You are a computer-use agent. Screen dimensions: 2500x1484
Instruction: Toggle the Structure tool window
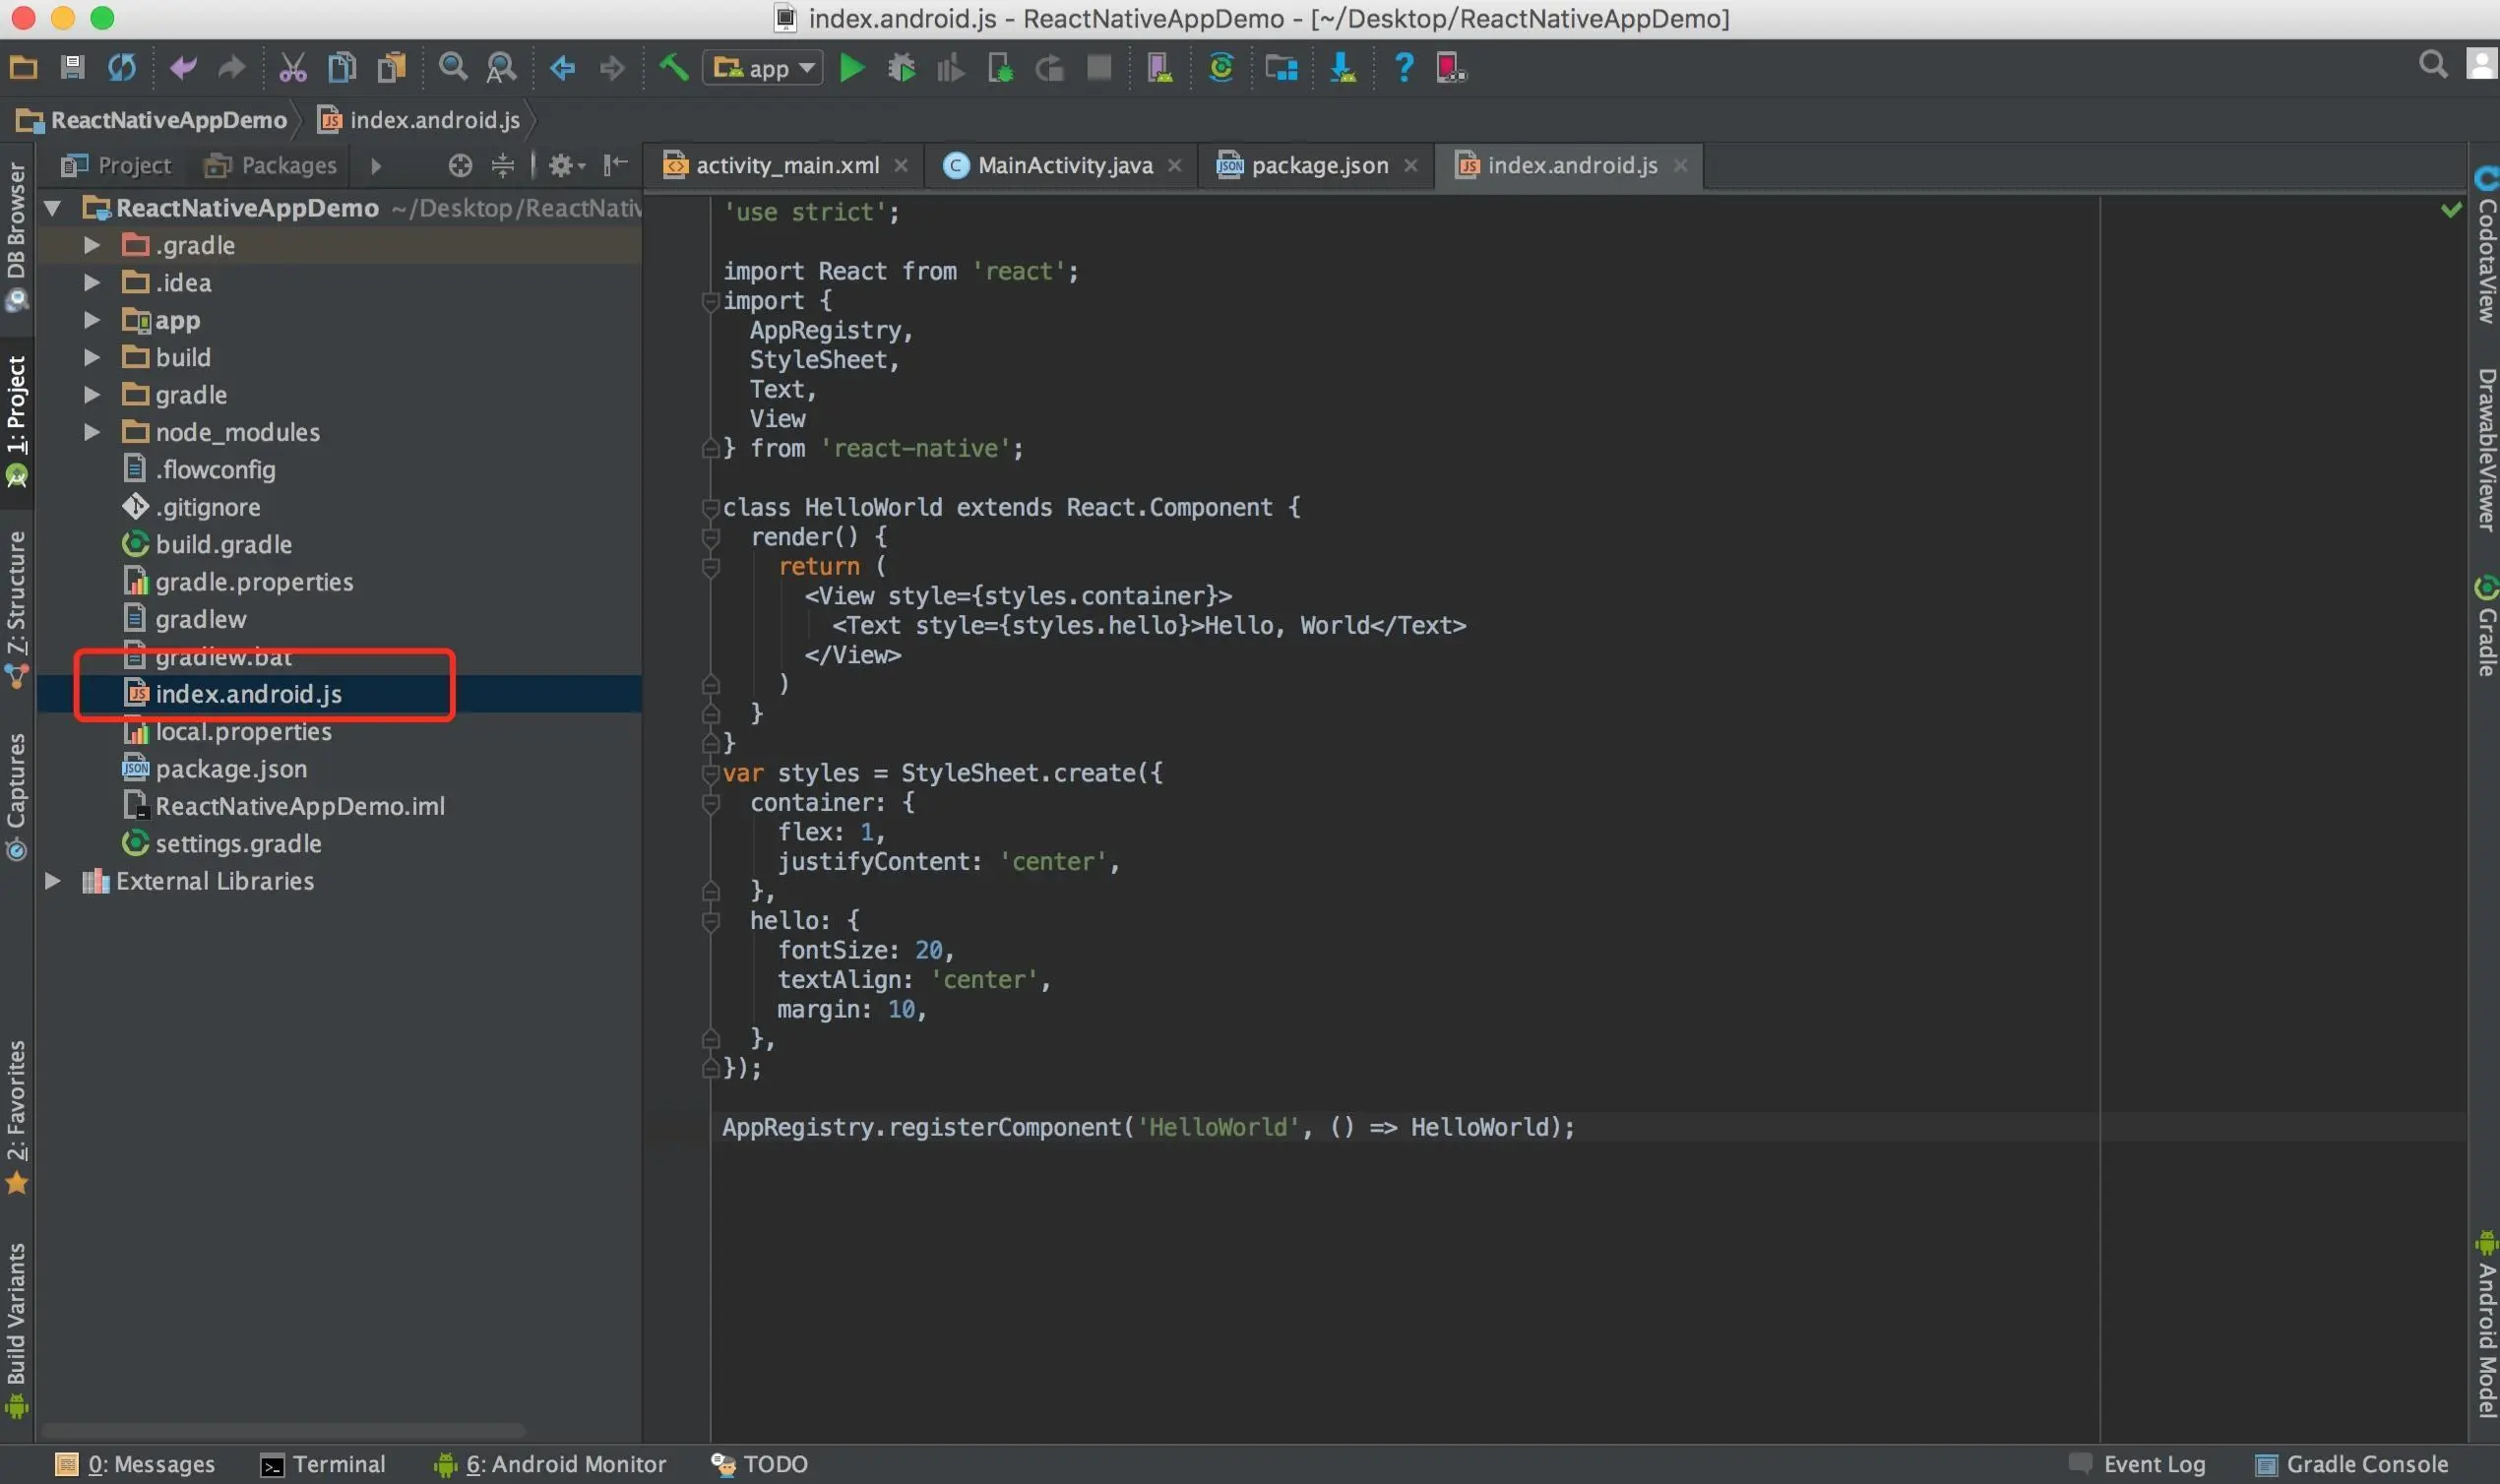pos(16,610)
